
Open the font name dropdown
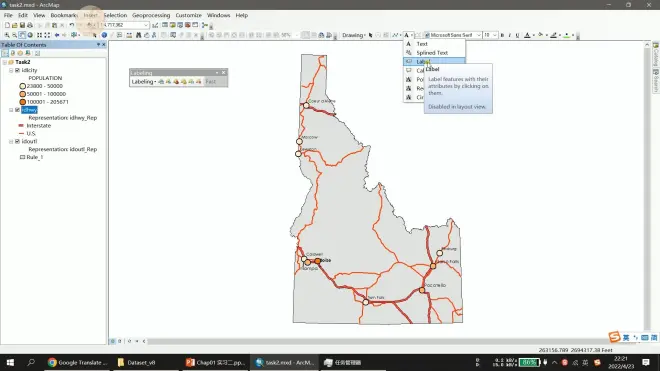pyautogui.click(x=479, y=35)
